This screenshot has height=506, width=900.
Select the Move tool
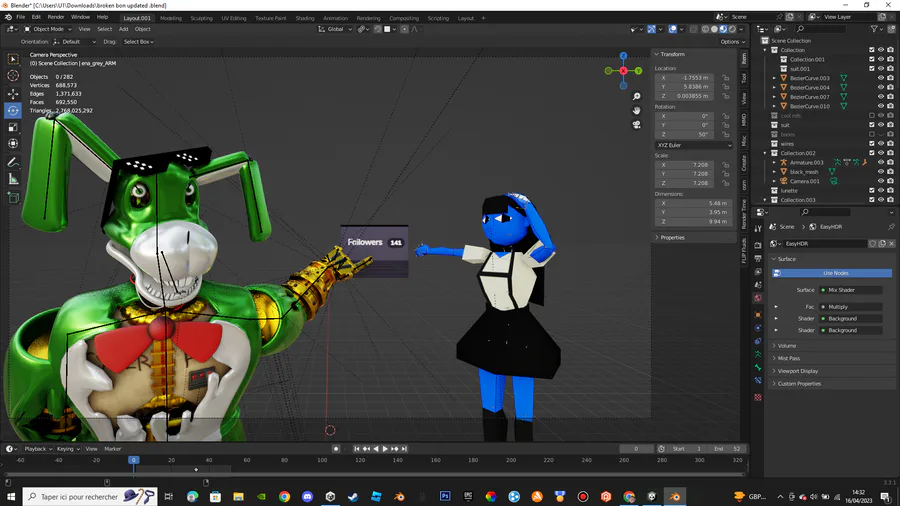click(x=13, y=94)
